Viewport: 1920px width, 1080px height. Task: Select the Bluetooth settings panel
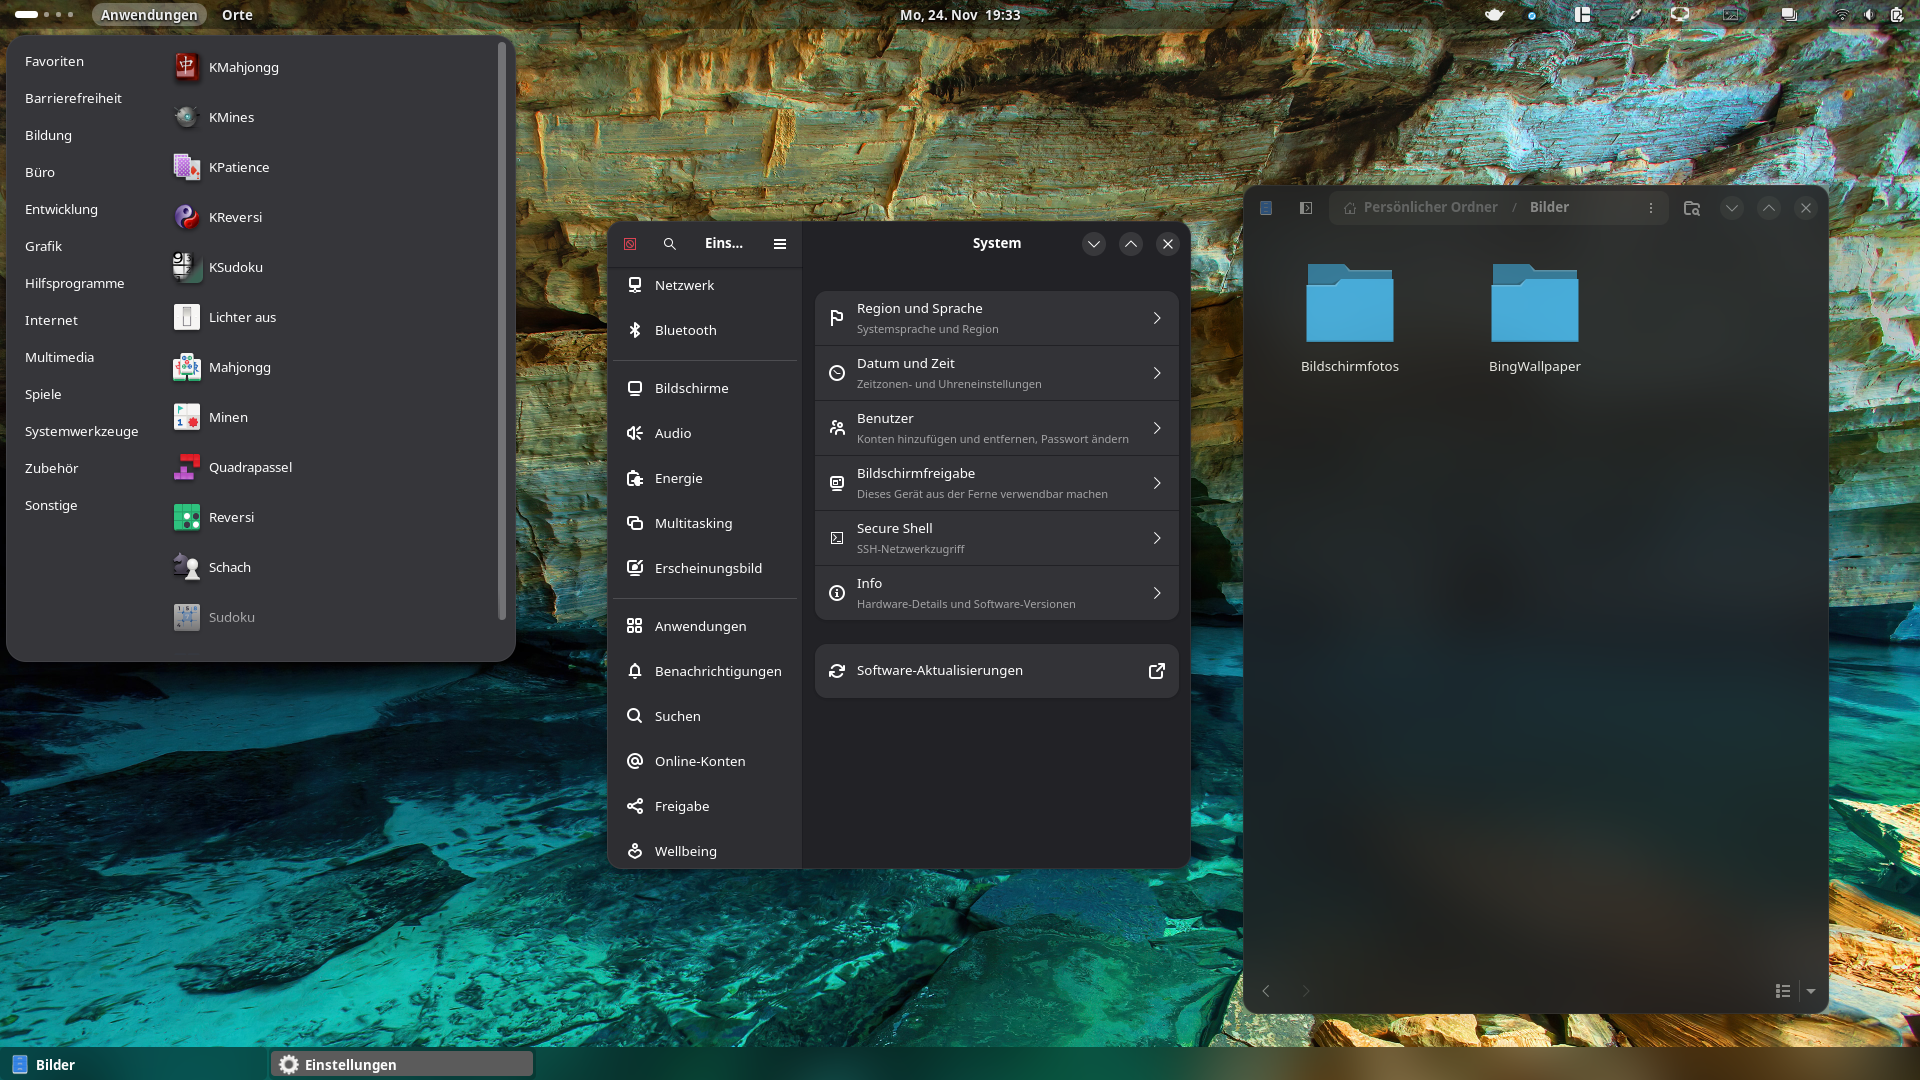pos(685,330)
